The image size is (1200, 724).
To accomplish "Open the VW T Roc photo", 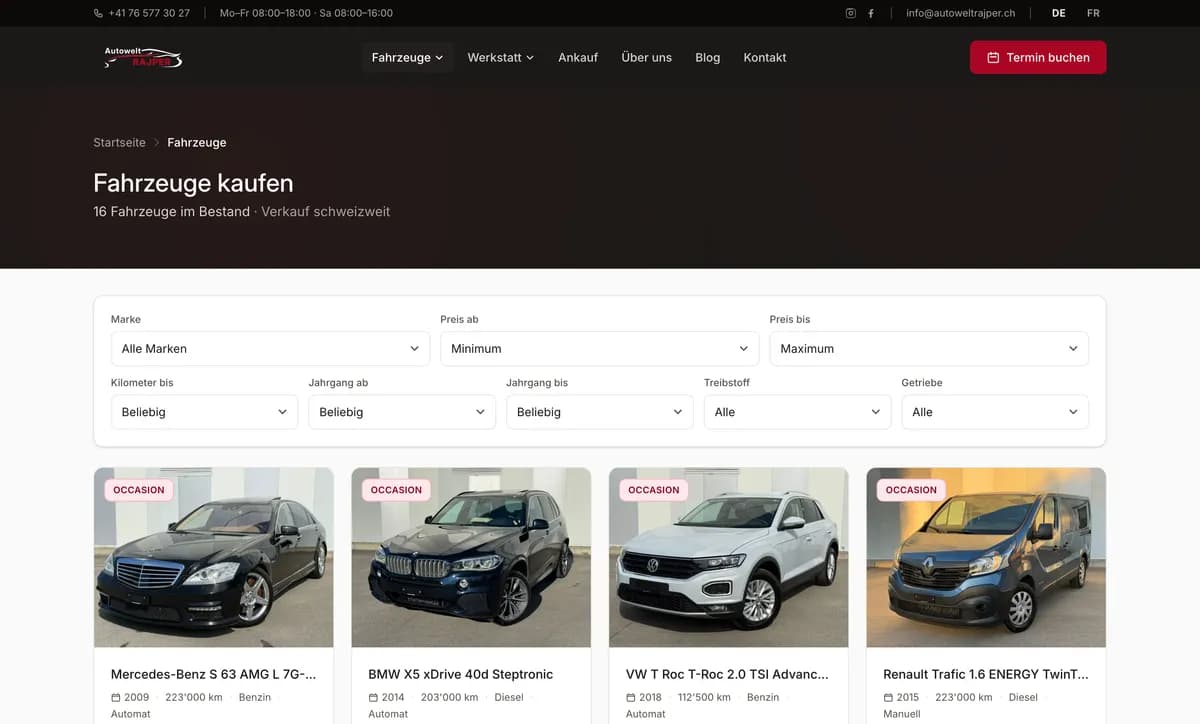I will pos(729,558).
